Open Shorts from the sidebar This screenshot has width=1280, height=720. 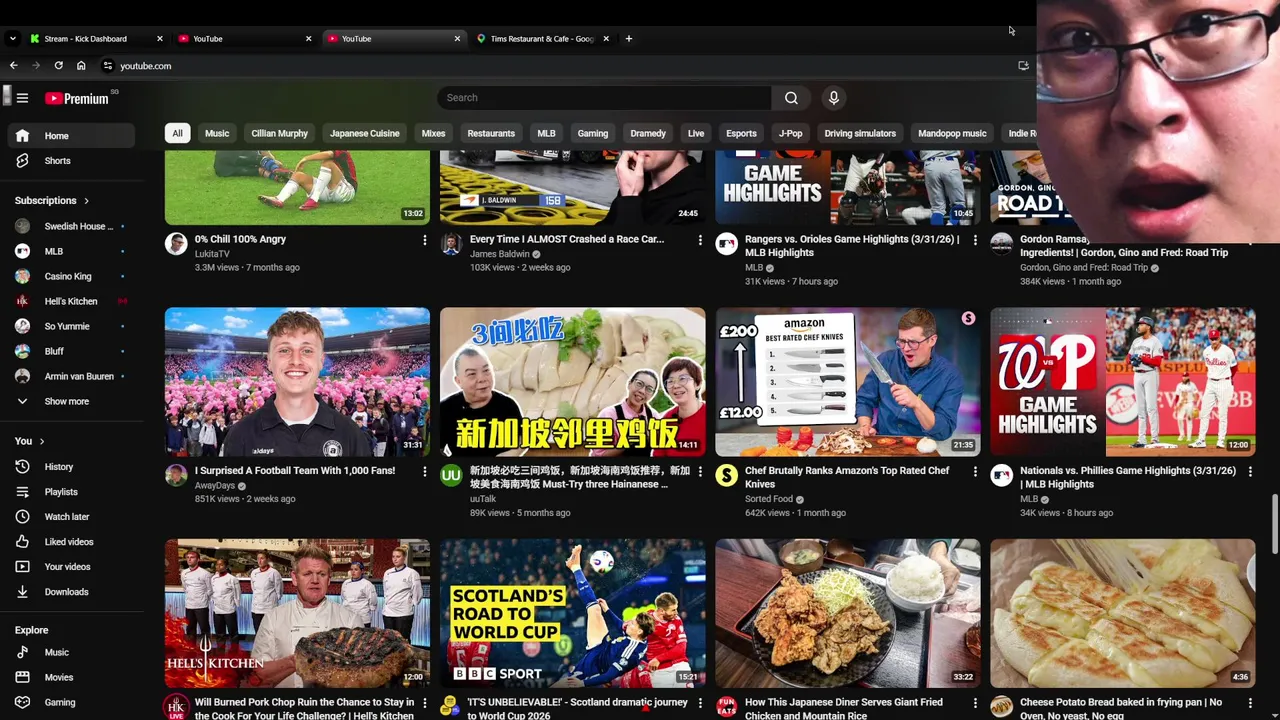(71, 161)
